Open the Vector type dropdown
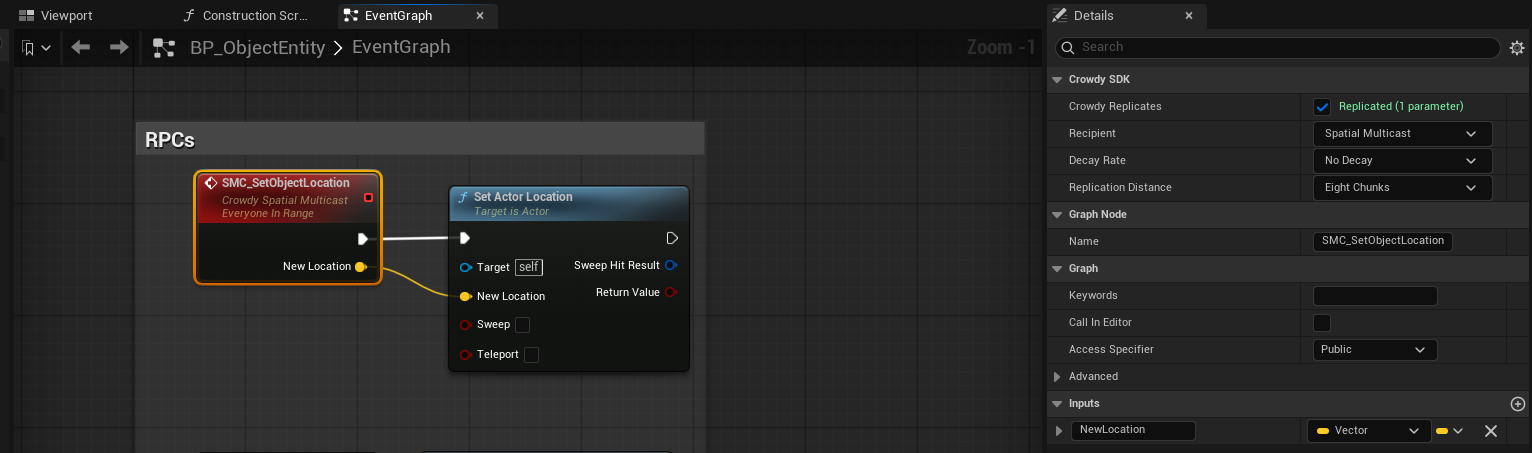 point(1369,431)
